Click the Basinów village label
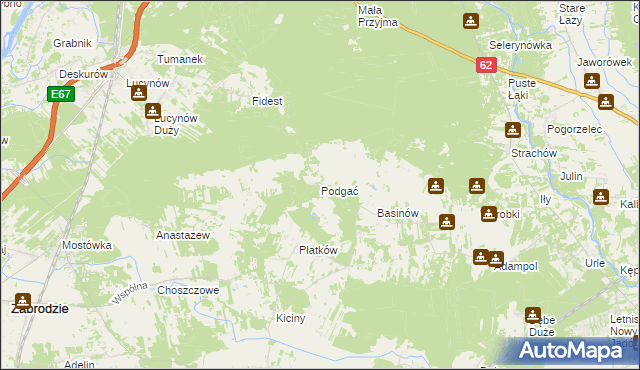640x370 pixels. coord(398,213)
